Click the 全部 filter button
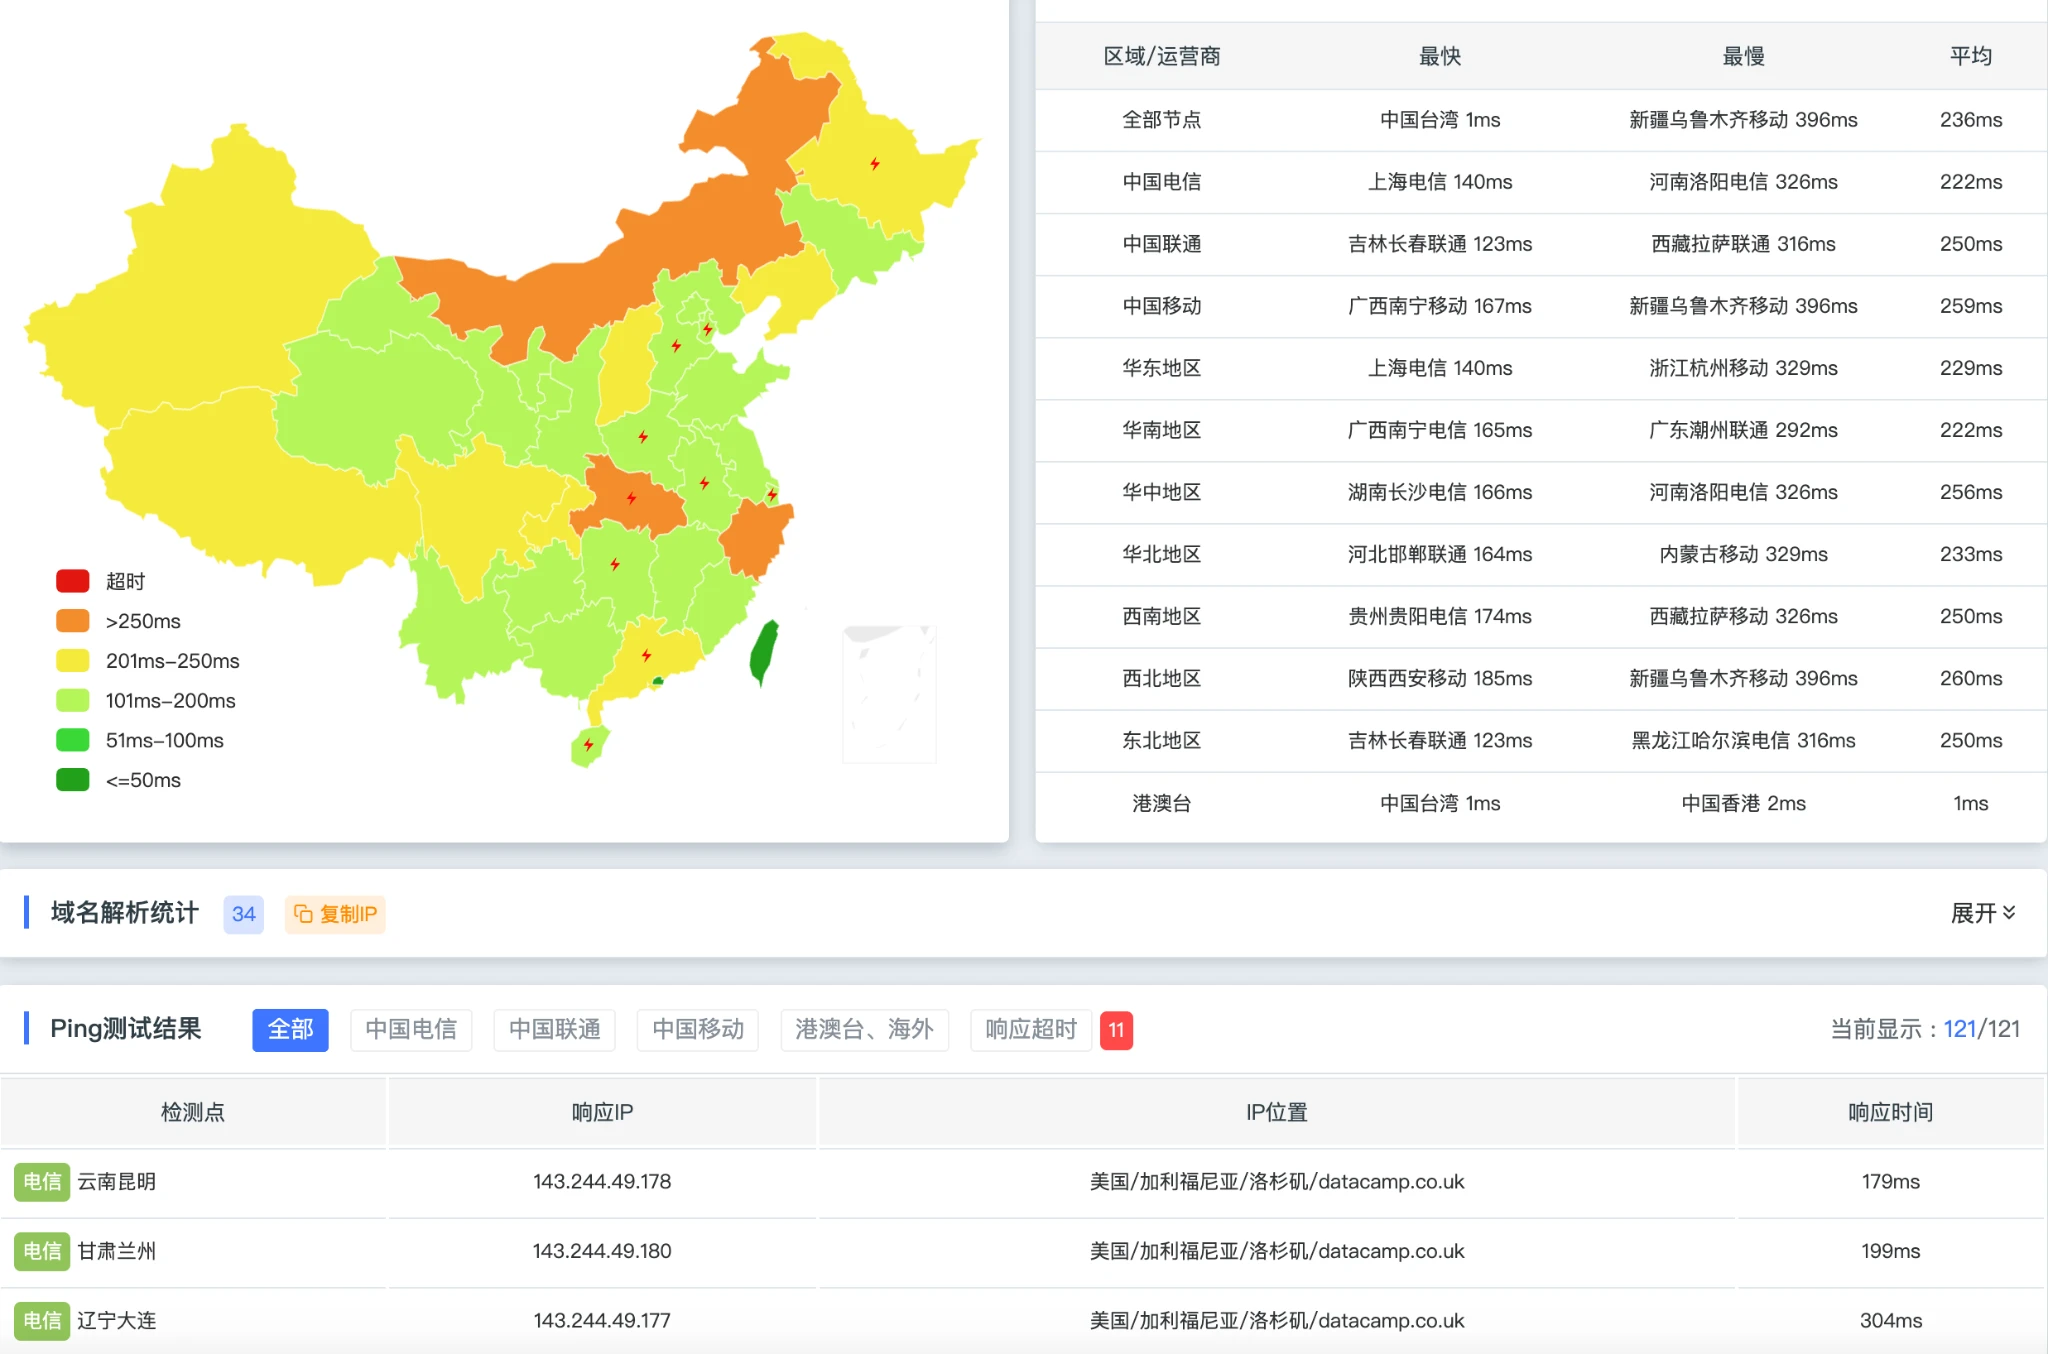The height and width of the screenshot is (1354, 2048). tap(290, 1030)
